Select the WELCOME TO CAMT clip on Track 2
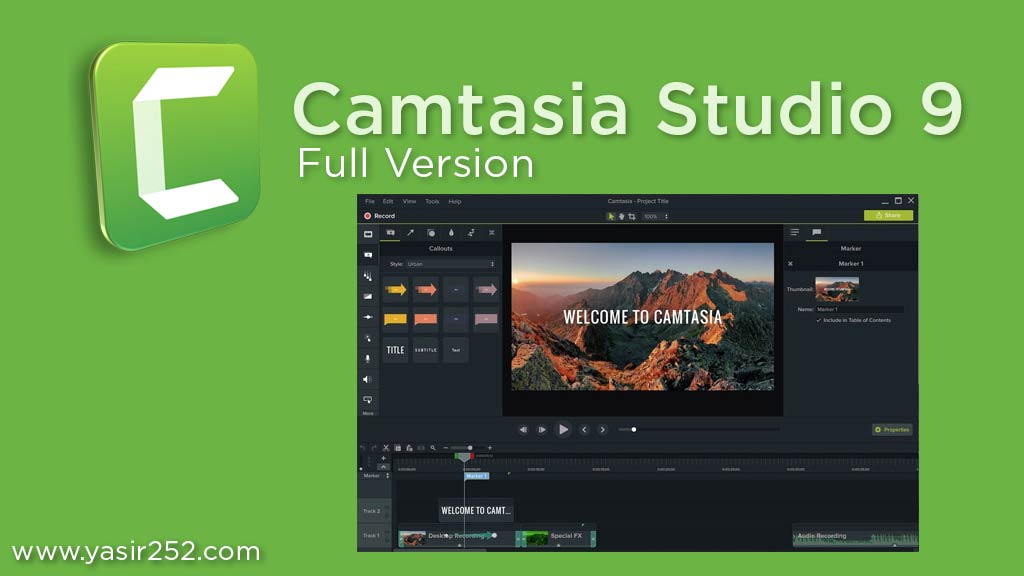Screen dimensions: 1024x576 475,511
